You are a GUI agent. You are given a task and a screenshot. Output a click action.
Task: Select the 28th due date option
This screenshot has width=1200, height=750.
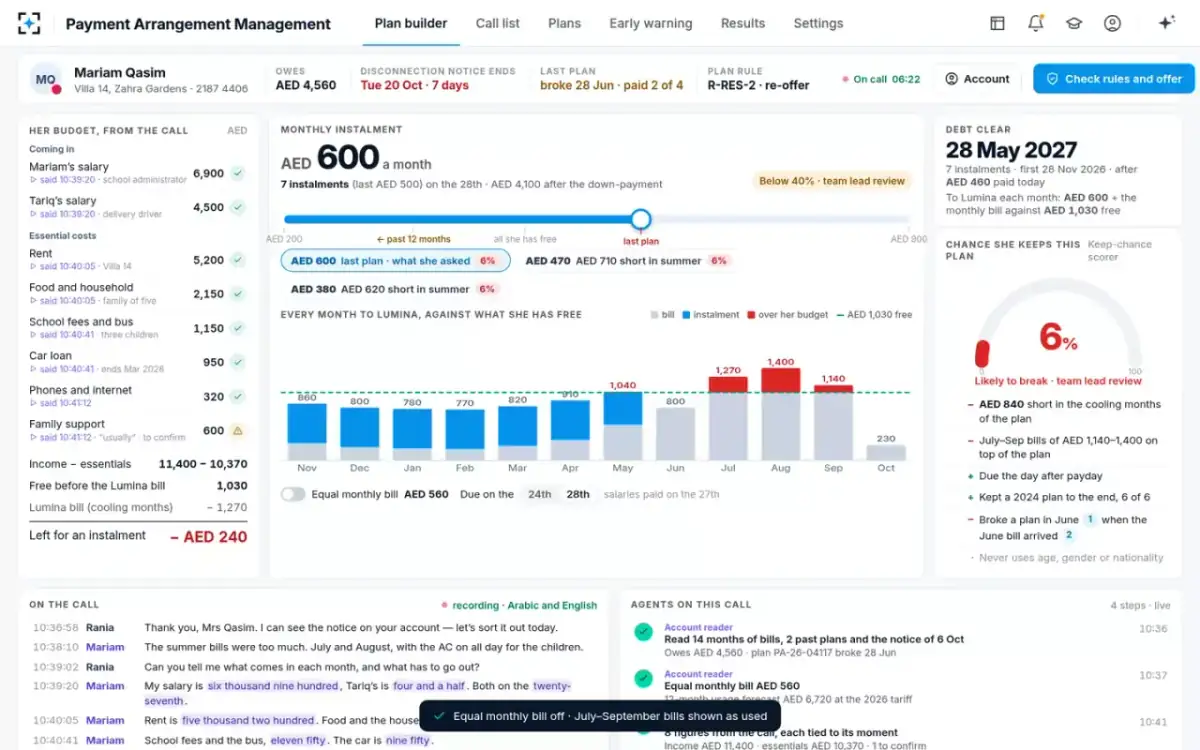tap(578, 494)
